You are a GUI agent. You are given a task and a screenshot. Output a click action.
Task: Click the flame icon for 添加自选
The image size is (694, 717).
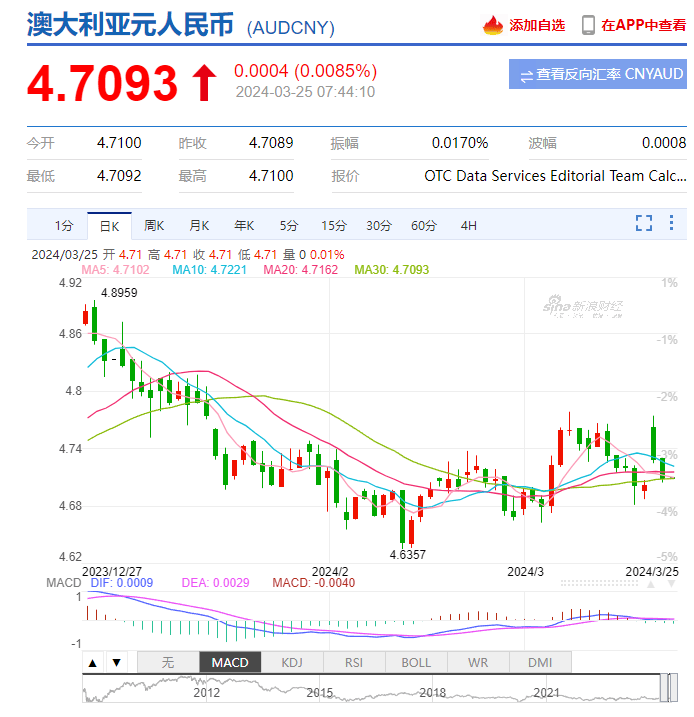coord(494,25)
